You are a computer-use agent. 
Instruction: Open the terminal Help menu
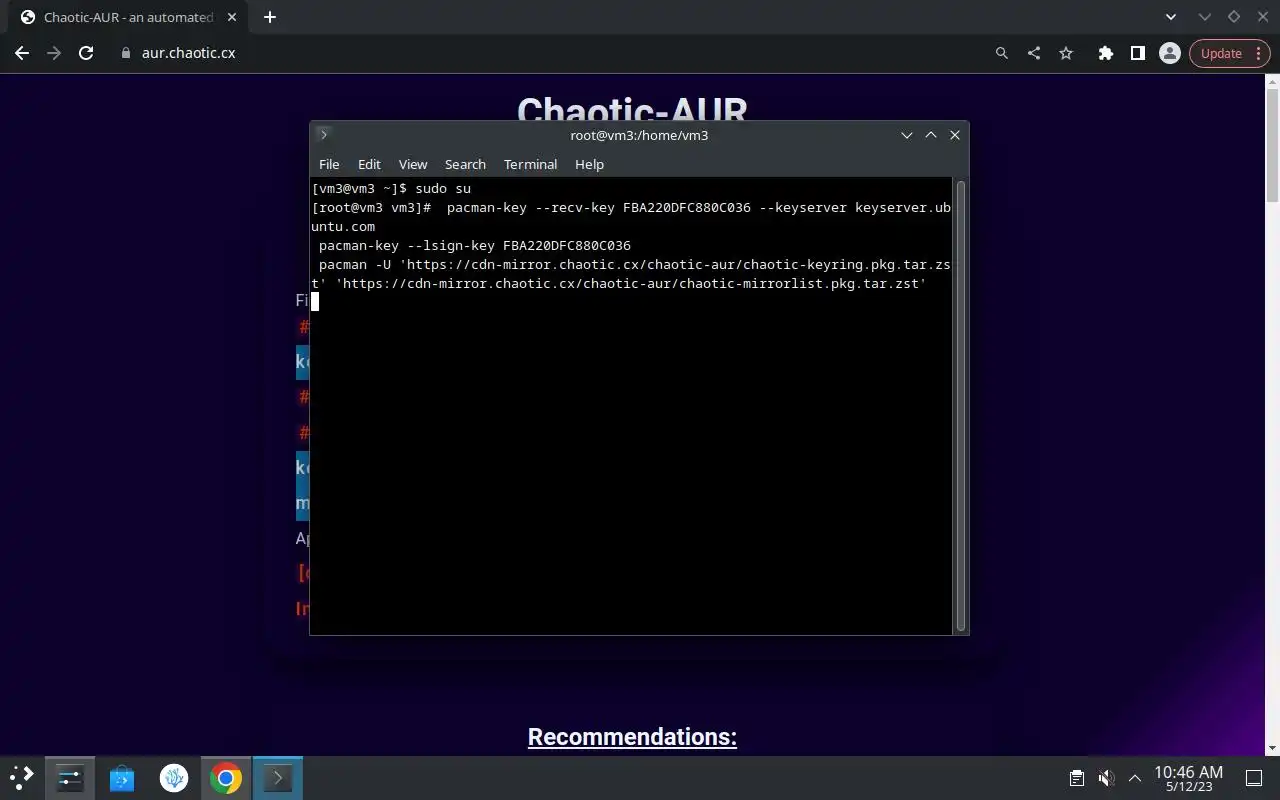589,164
